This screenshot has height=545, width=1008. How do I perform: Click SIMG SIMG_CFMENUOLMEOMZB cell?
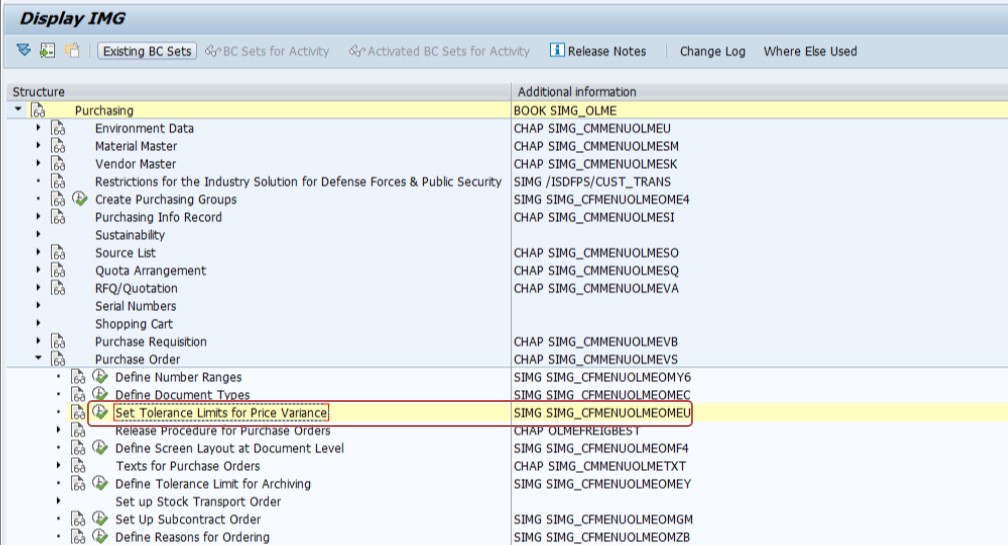(x=601, y=537)
